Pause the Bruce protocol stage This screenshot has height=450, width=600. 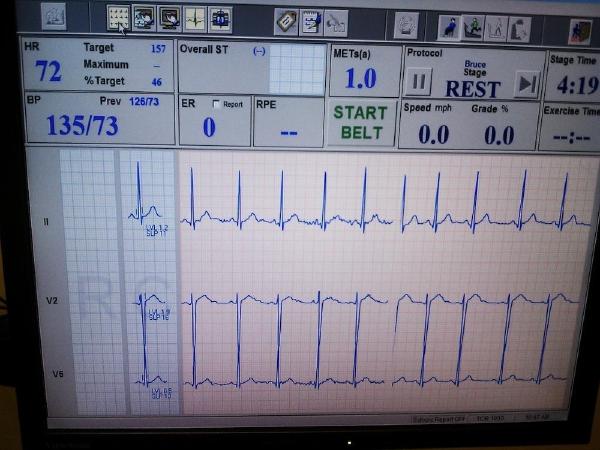[419, 81]
